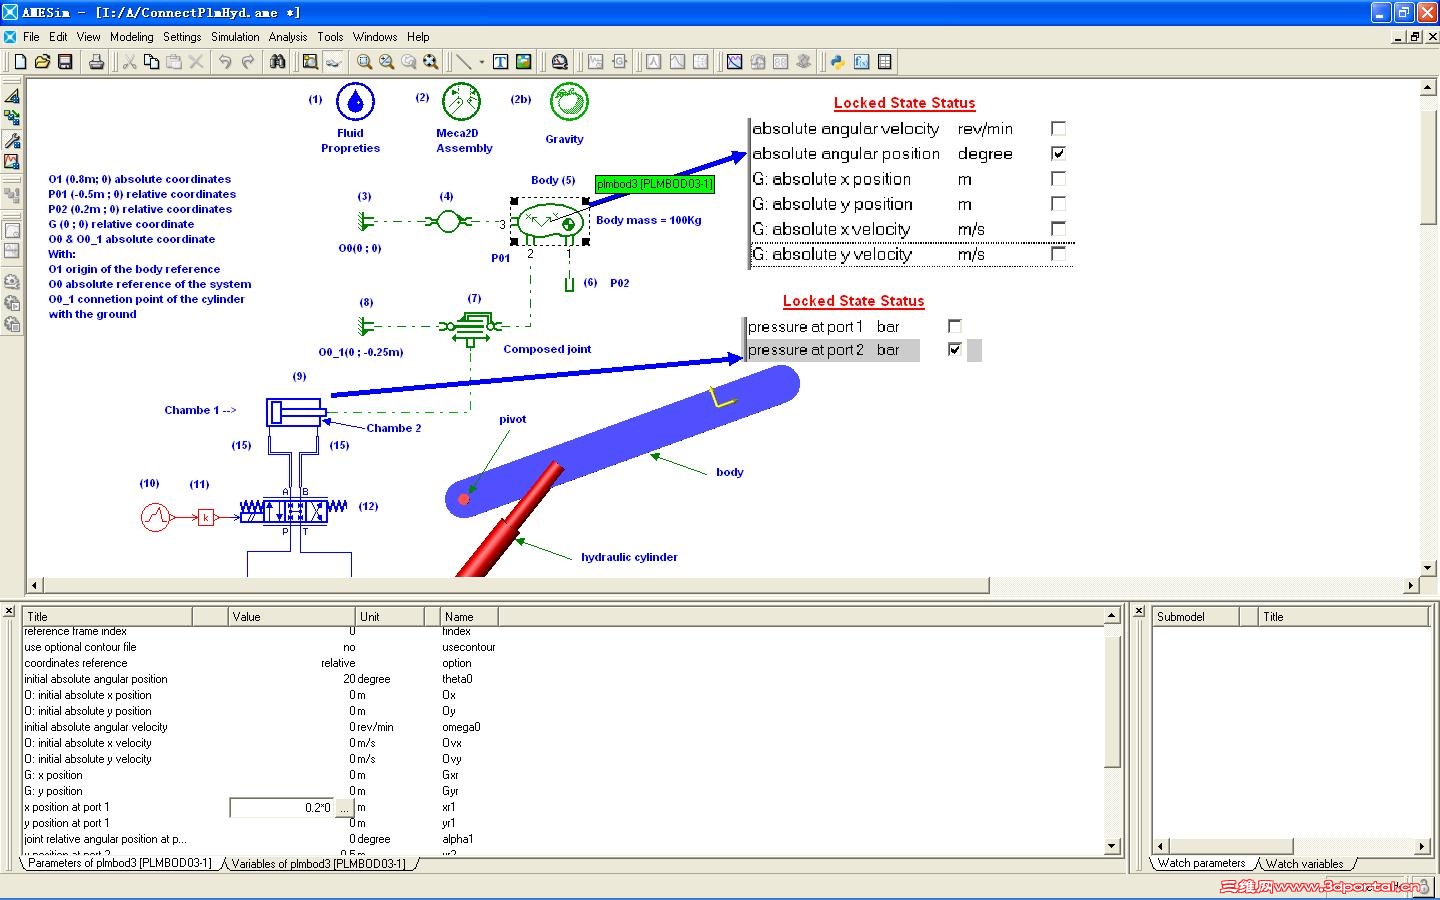Edit the x position at port 1 value field
The width and height of the screenshot is (1440, 900).
282,808
